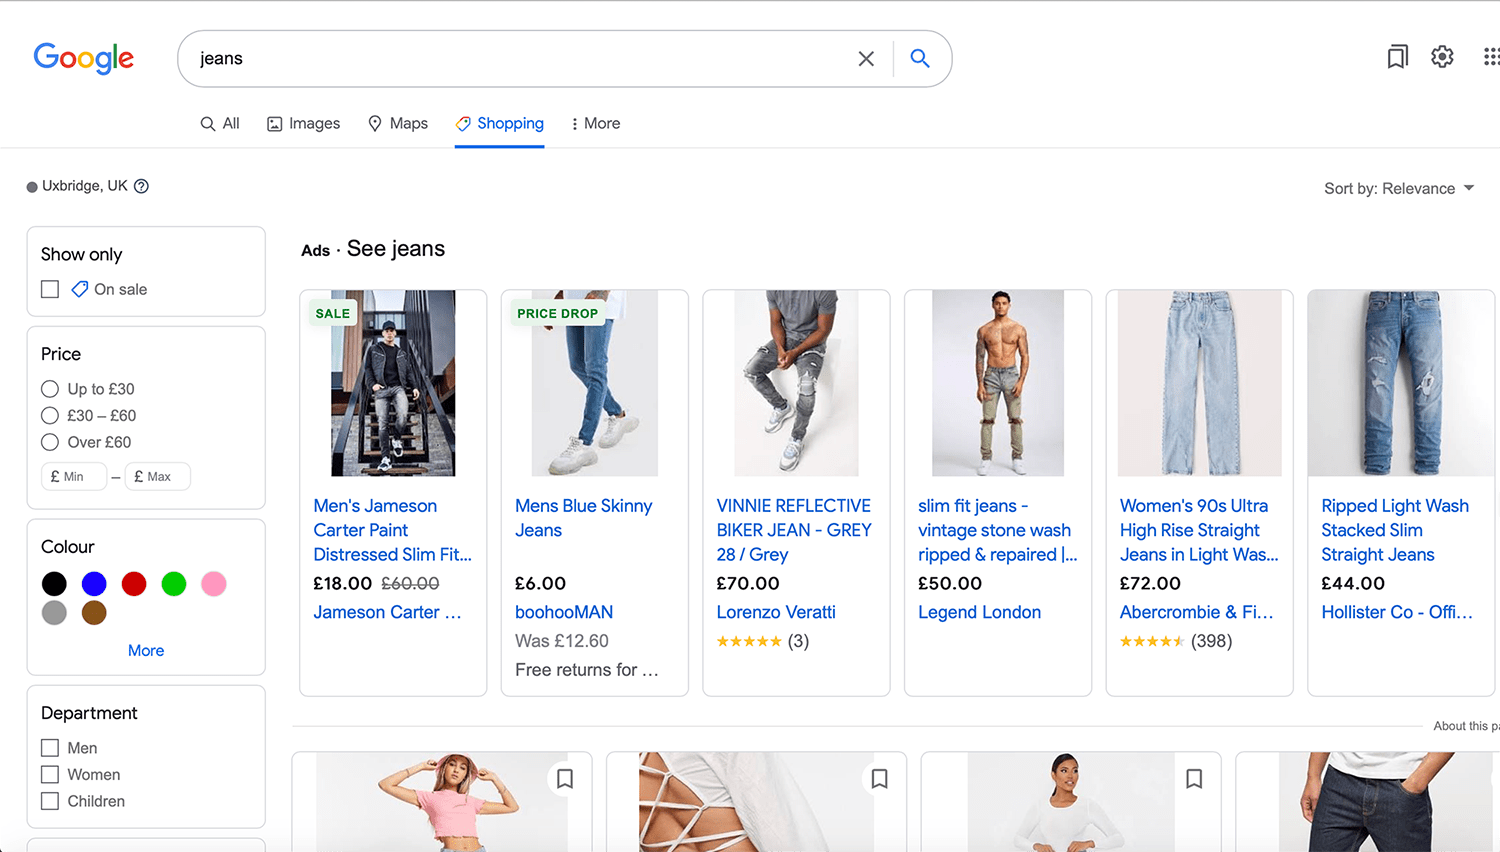The image size is (1500, 852).
Task: Open the Hollister ripped jeans image
Action: (1401, 383)
